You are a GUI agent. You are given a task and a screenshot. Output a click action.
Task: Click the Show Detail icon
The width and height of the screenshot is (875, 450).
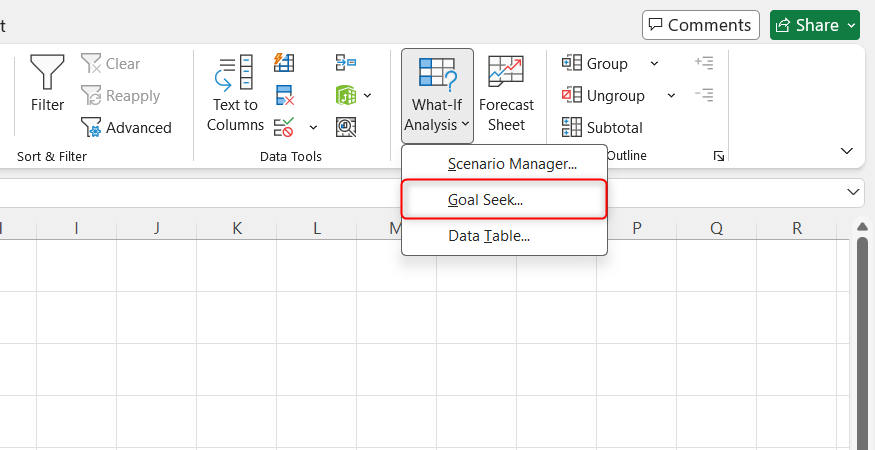pyautogui.click(x=704, y=63)
